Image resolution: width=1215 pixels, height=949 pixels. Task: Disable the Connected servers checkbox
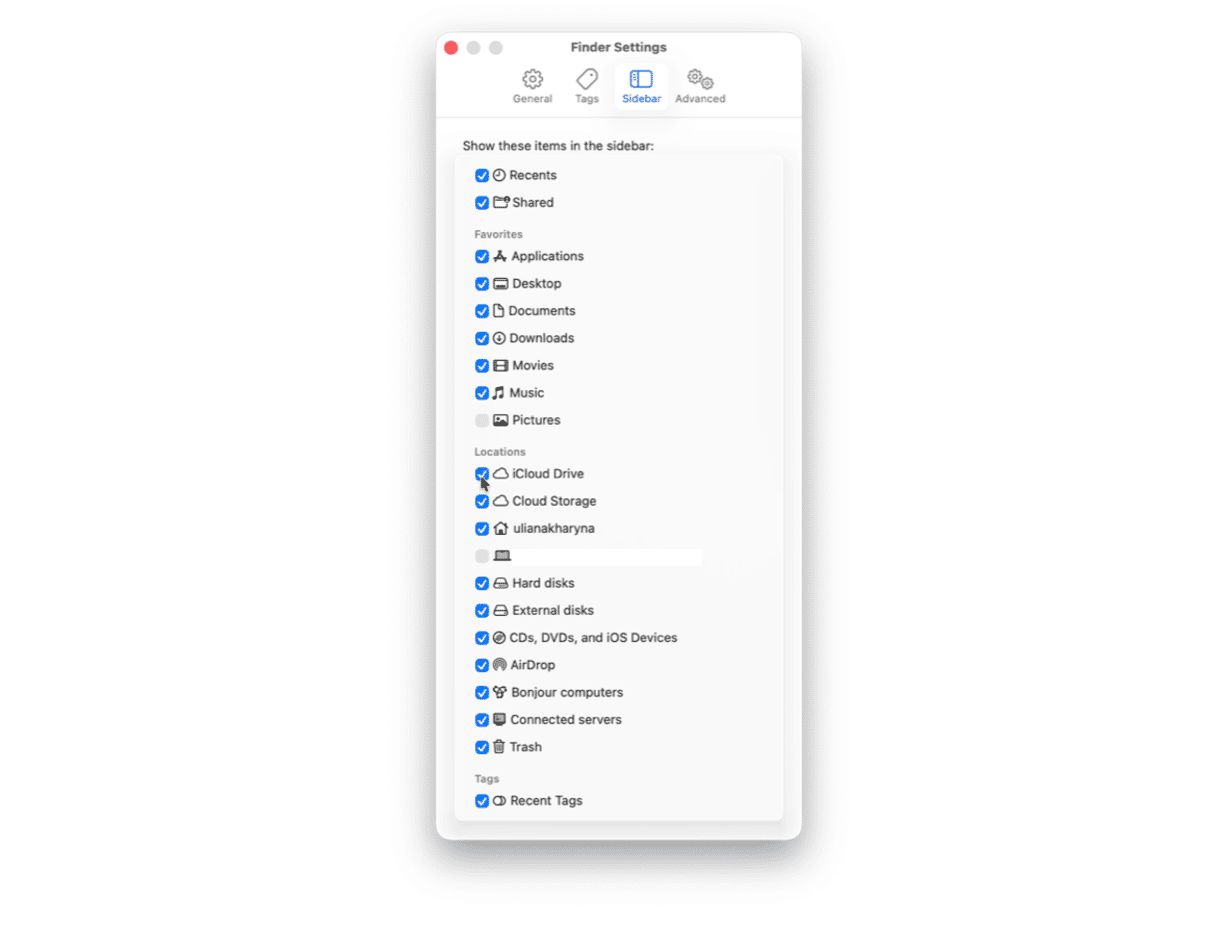pyautogui.click(x=482, y=720)
